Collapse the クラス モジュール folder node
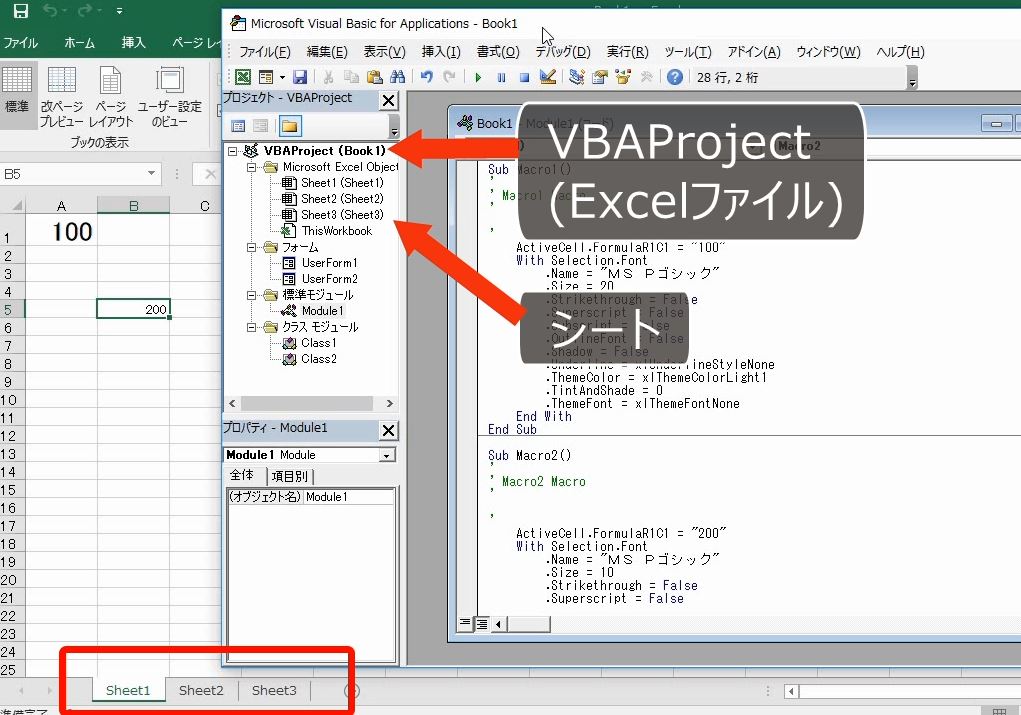1021x715 pixels. click(252, 327)
